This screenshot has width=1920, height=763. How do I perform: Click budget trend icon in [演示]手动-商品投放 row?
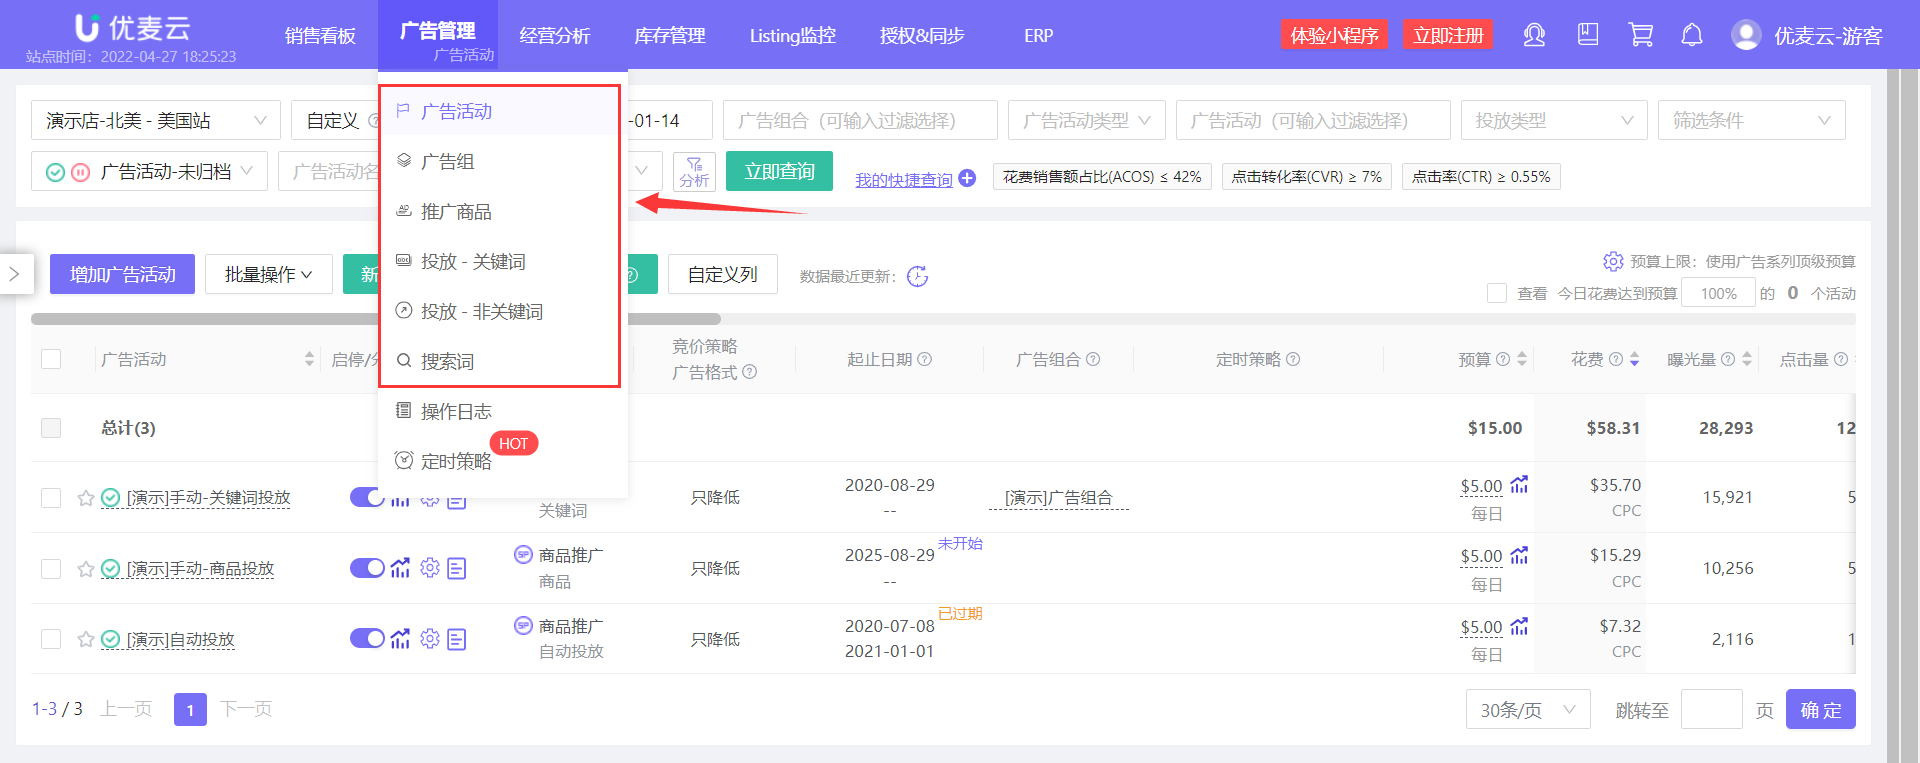(1519, 555)
